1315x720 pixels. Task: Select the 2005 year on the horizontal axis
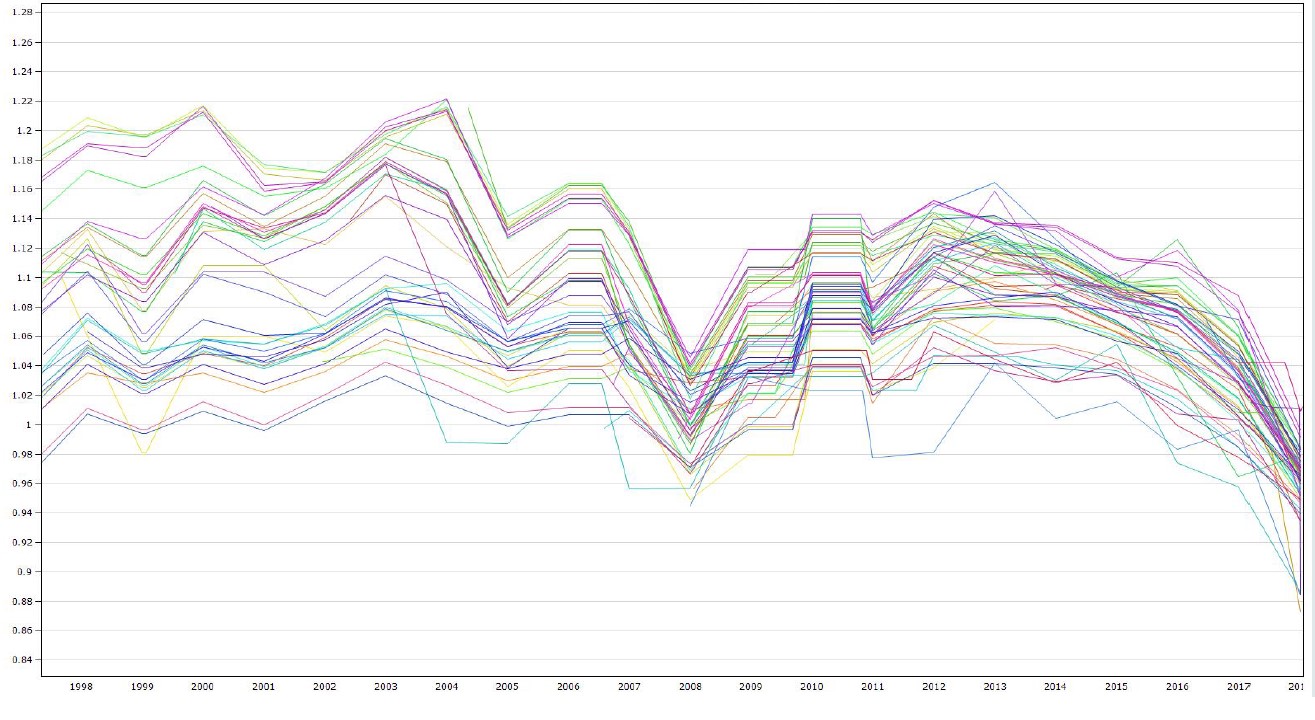(506, 687)
